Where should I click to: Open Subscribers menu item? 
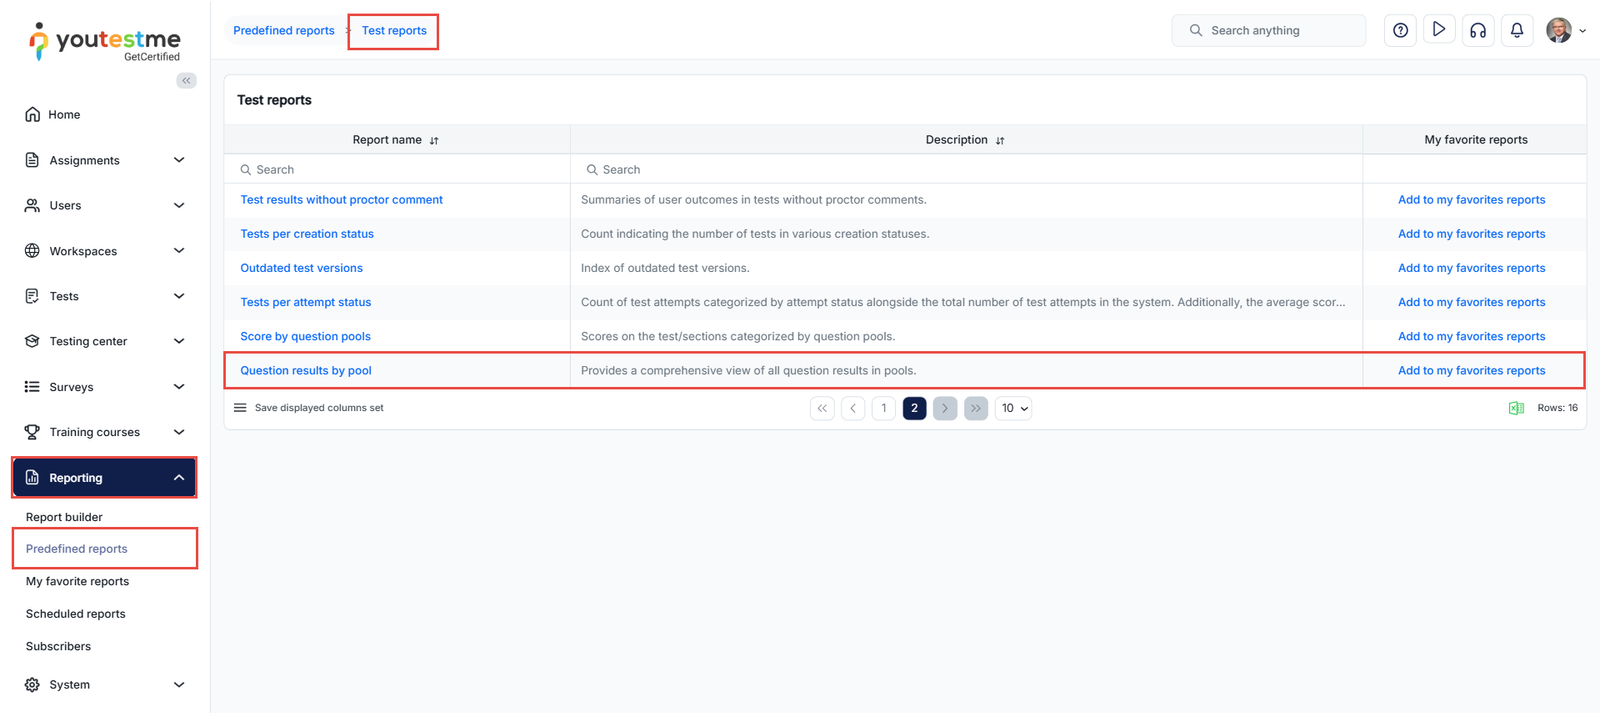[x=58, y=646]
